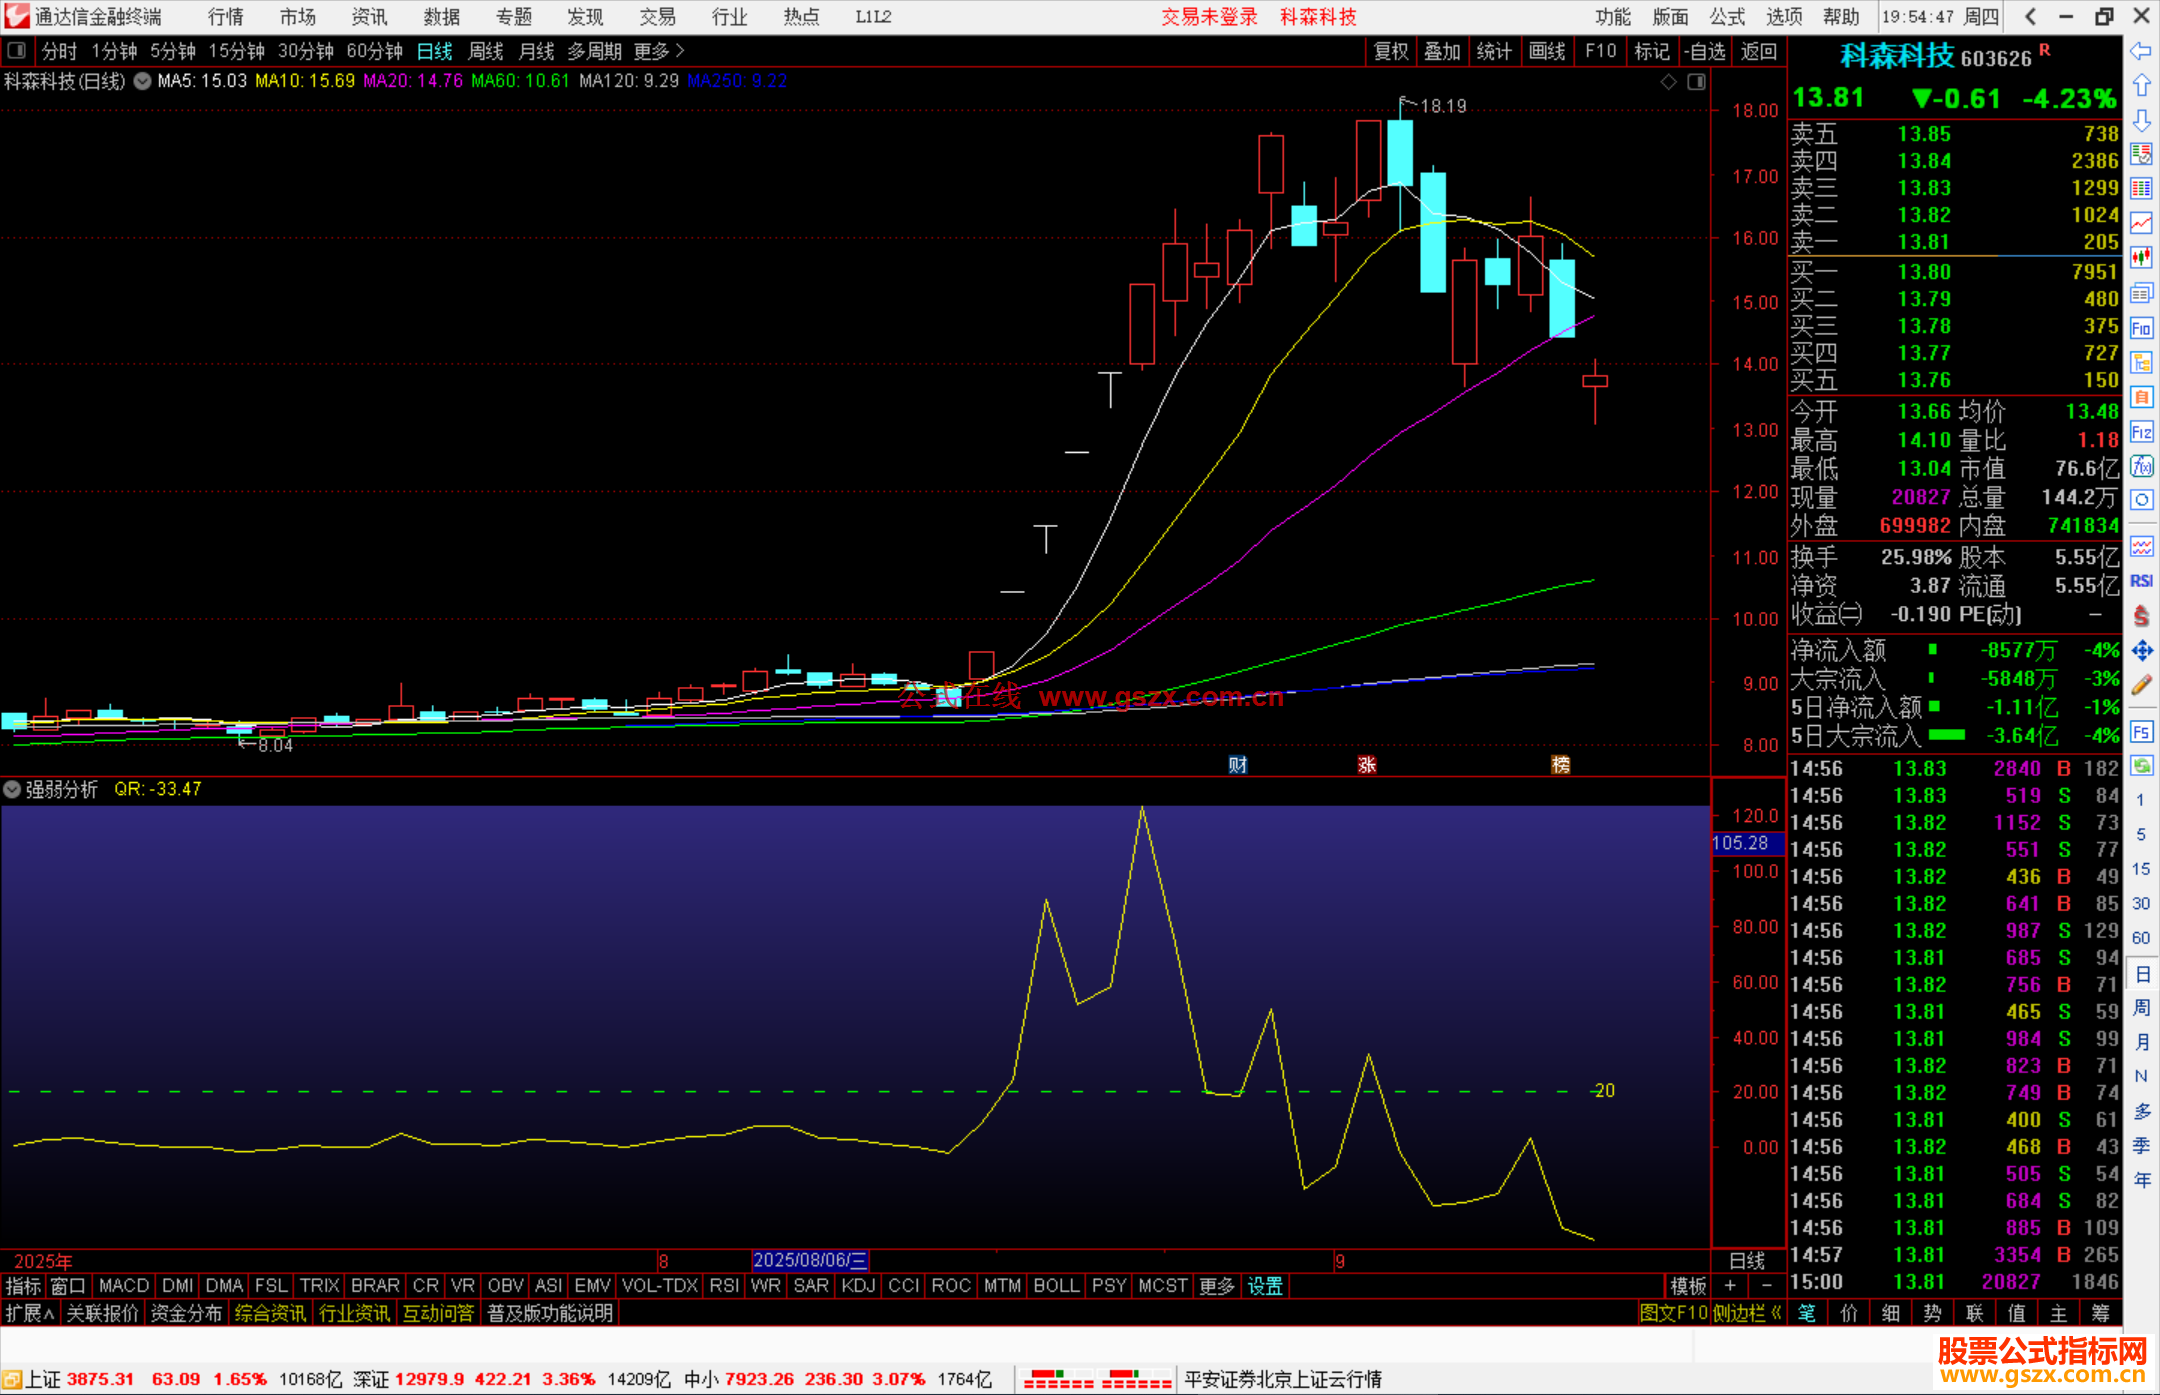Open the candlestick chart icon in sidebar
2160x1395 pixels.
pyautogui.click(x=2141, y=258)
